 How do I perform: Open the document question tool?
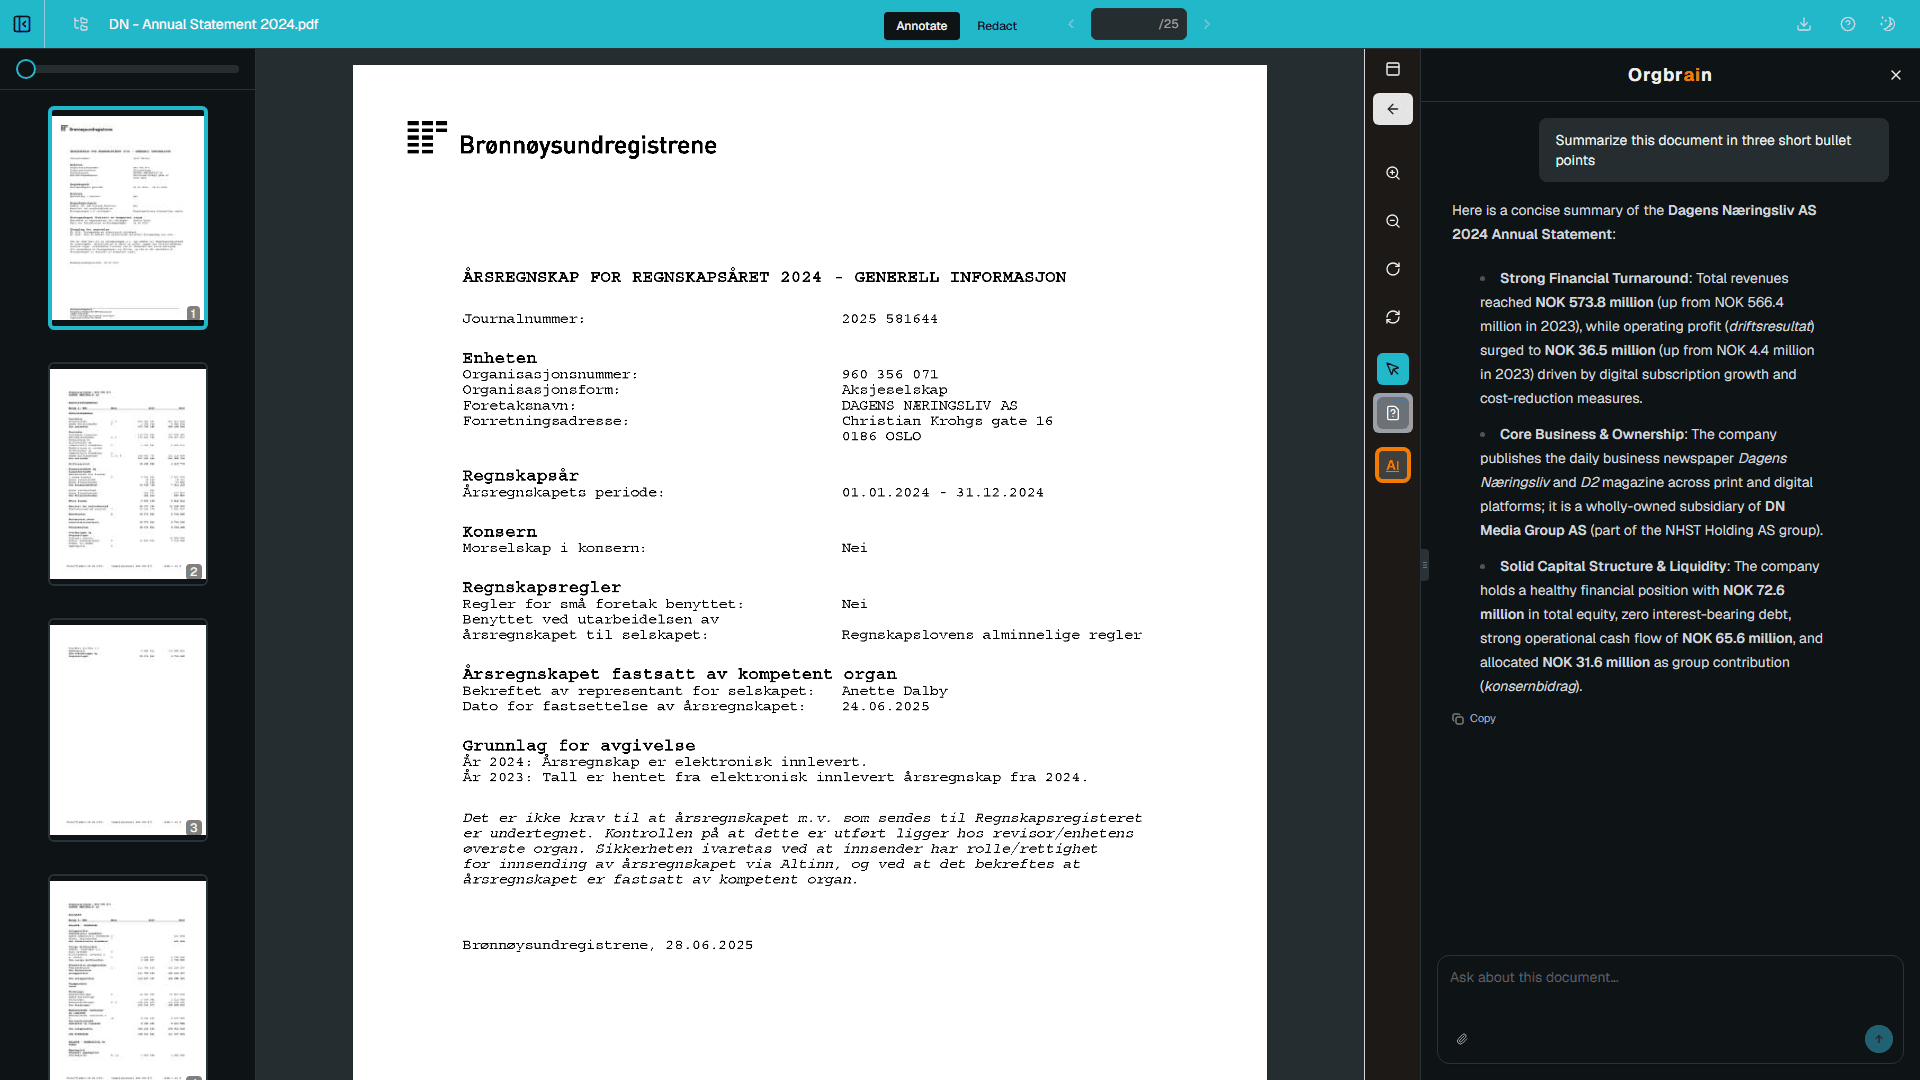click(1393, 413)
